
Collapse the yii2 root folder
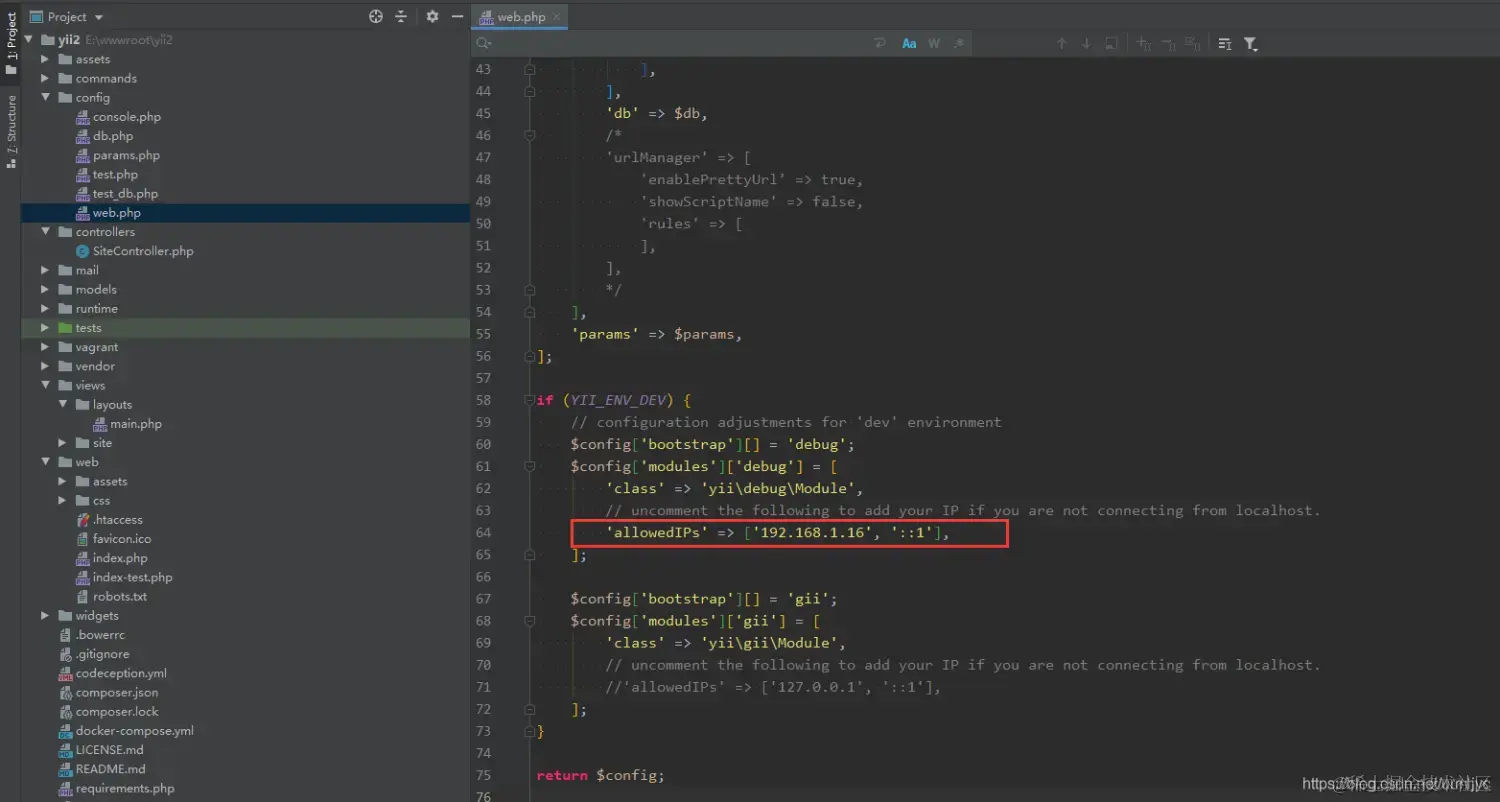coord(28,40)
